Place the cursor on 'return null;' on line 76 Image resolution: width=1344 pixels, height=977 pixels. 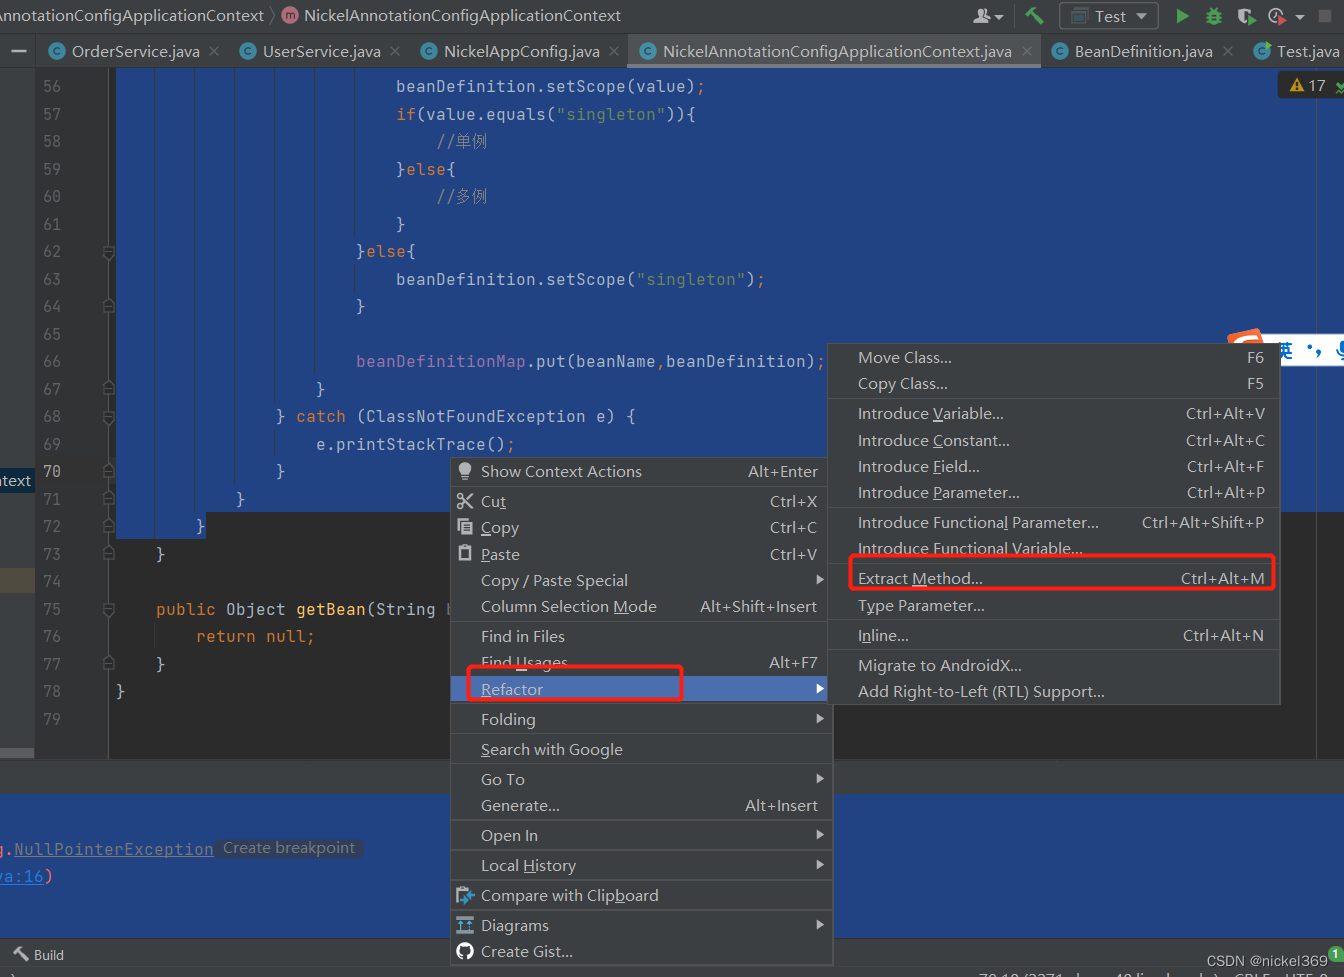coord(255,636)
